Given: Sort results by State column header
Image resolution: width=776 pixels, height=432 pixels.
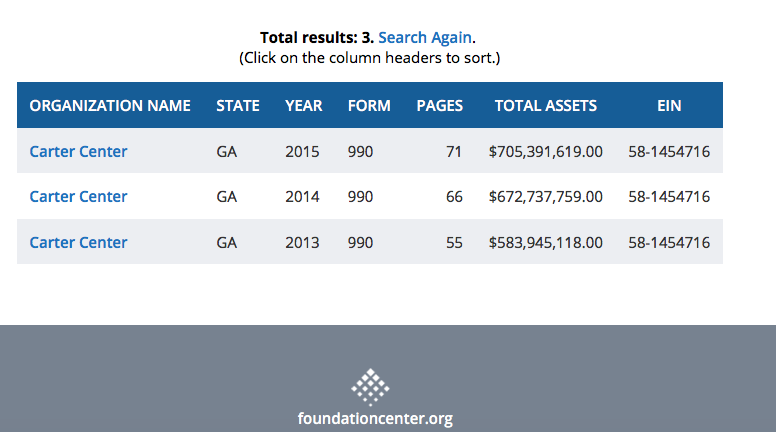Looking at the screenshot, I should point(238,105).
